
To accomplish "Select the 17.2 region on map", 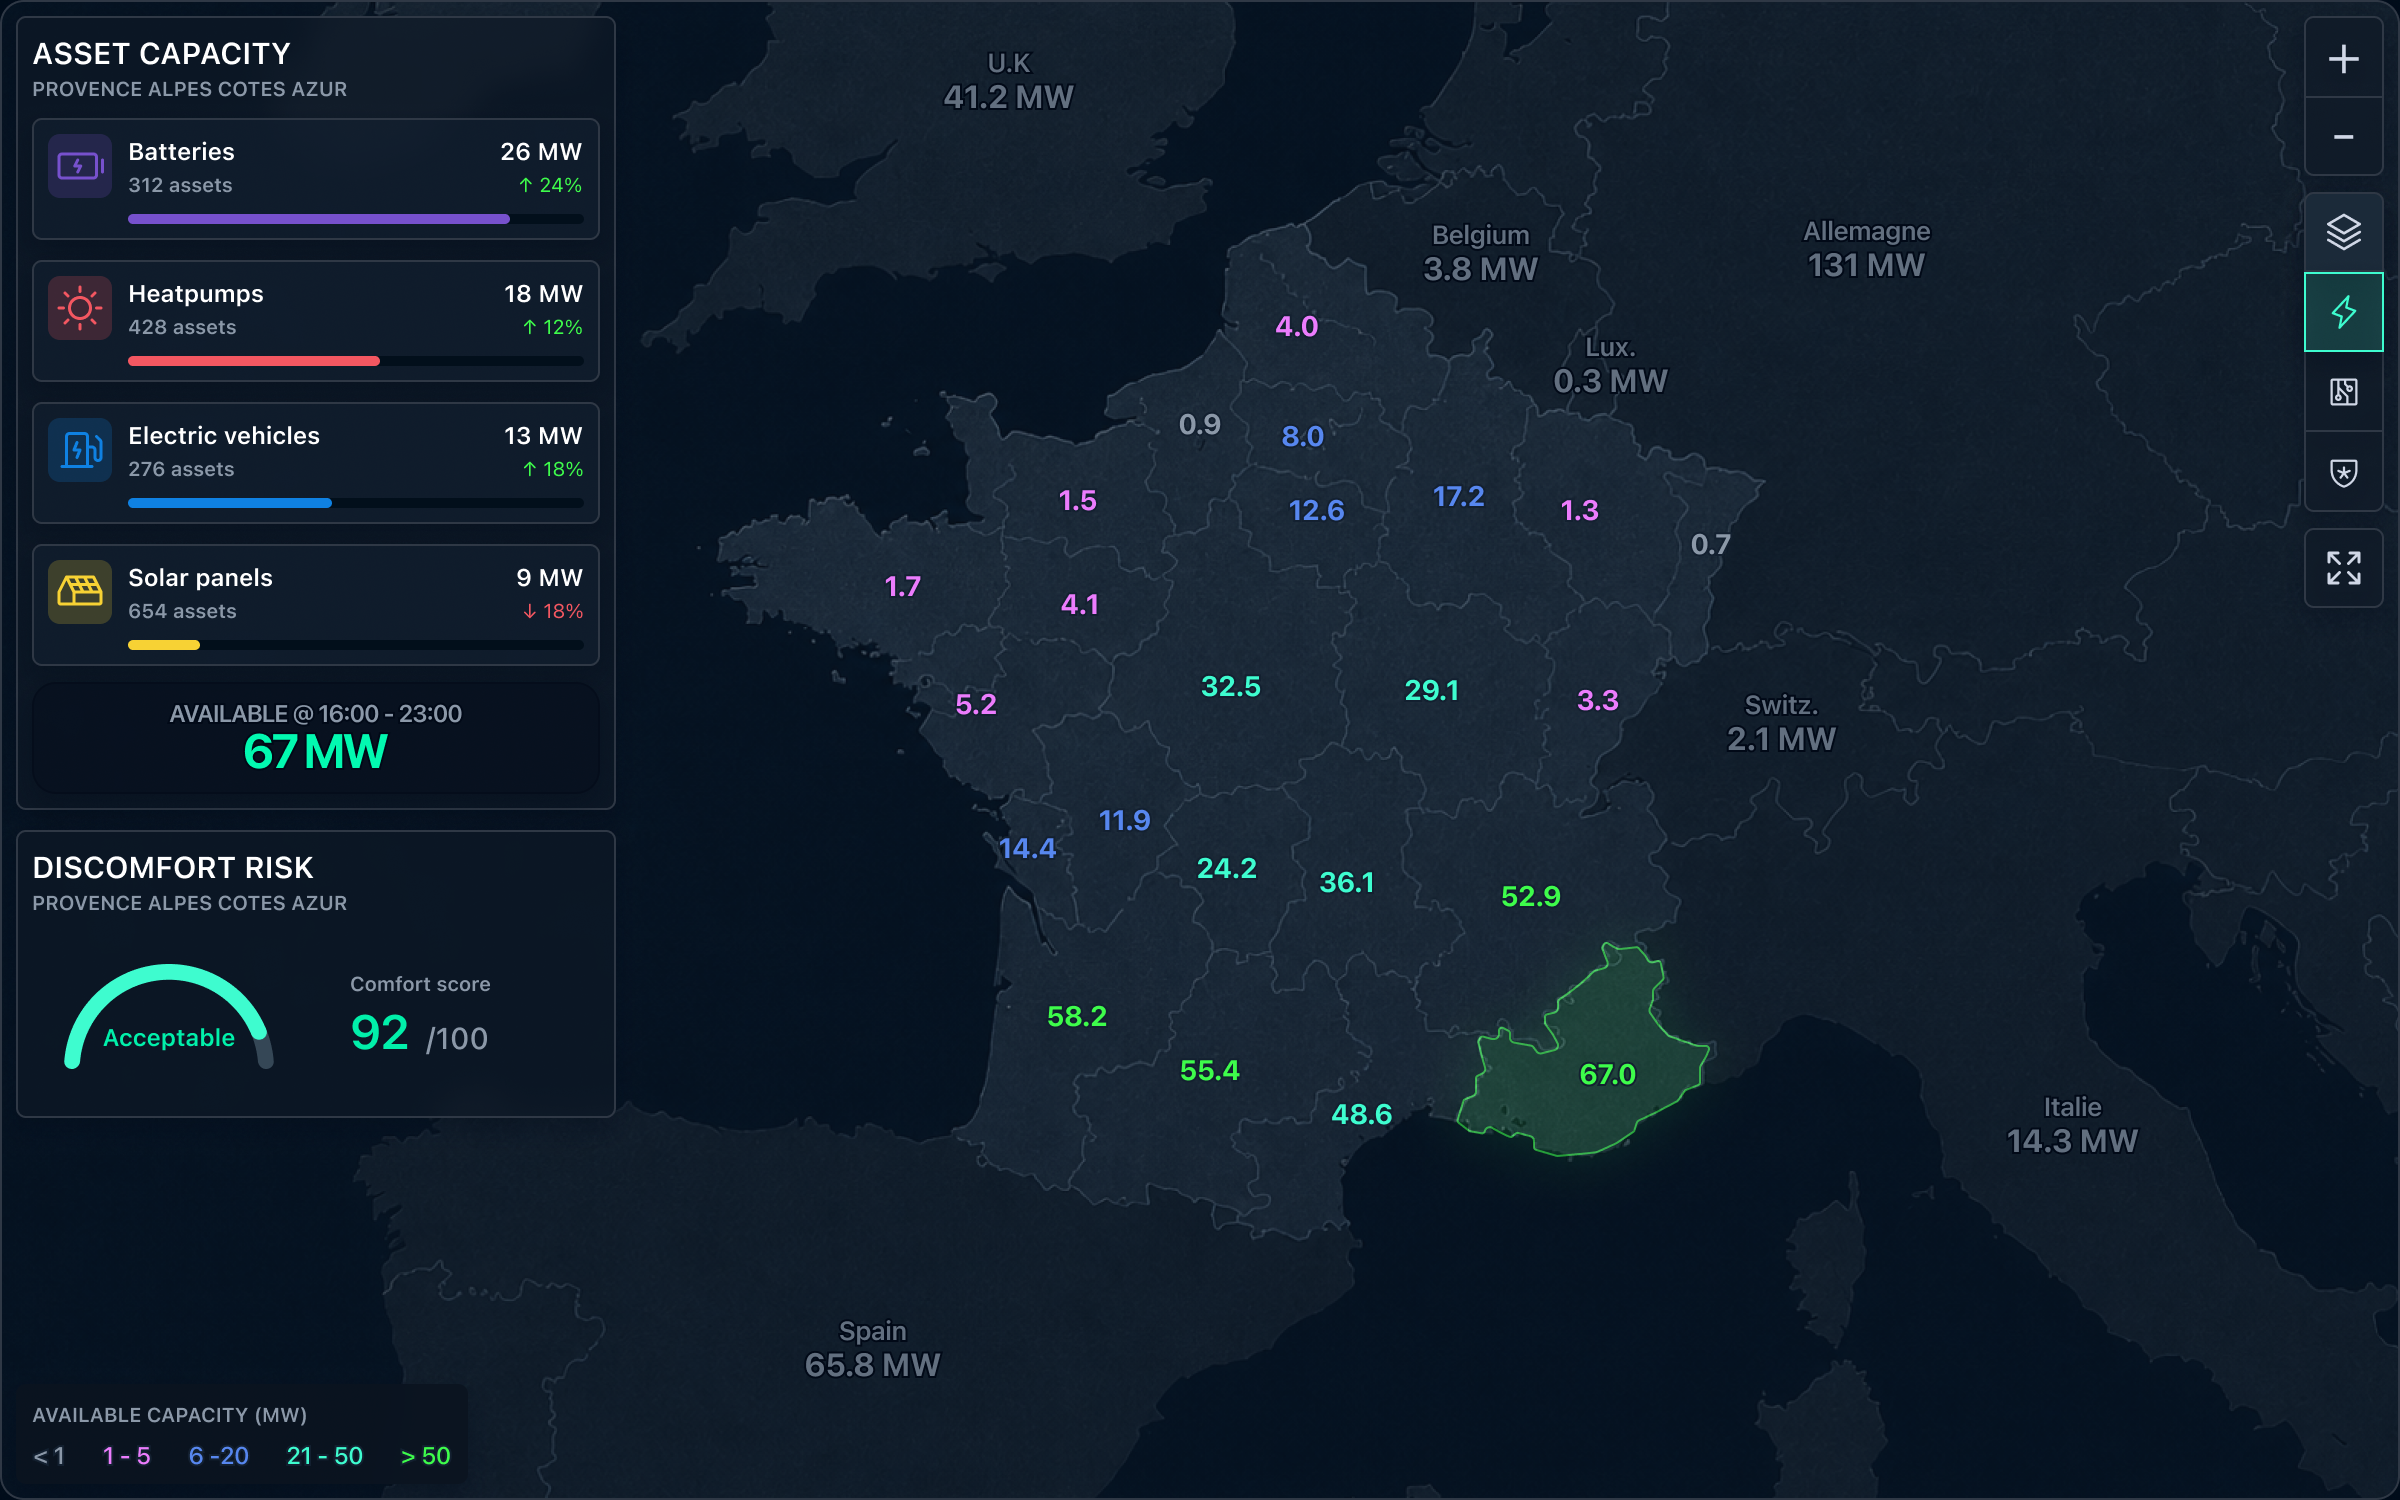I will [1458, 496].
